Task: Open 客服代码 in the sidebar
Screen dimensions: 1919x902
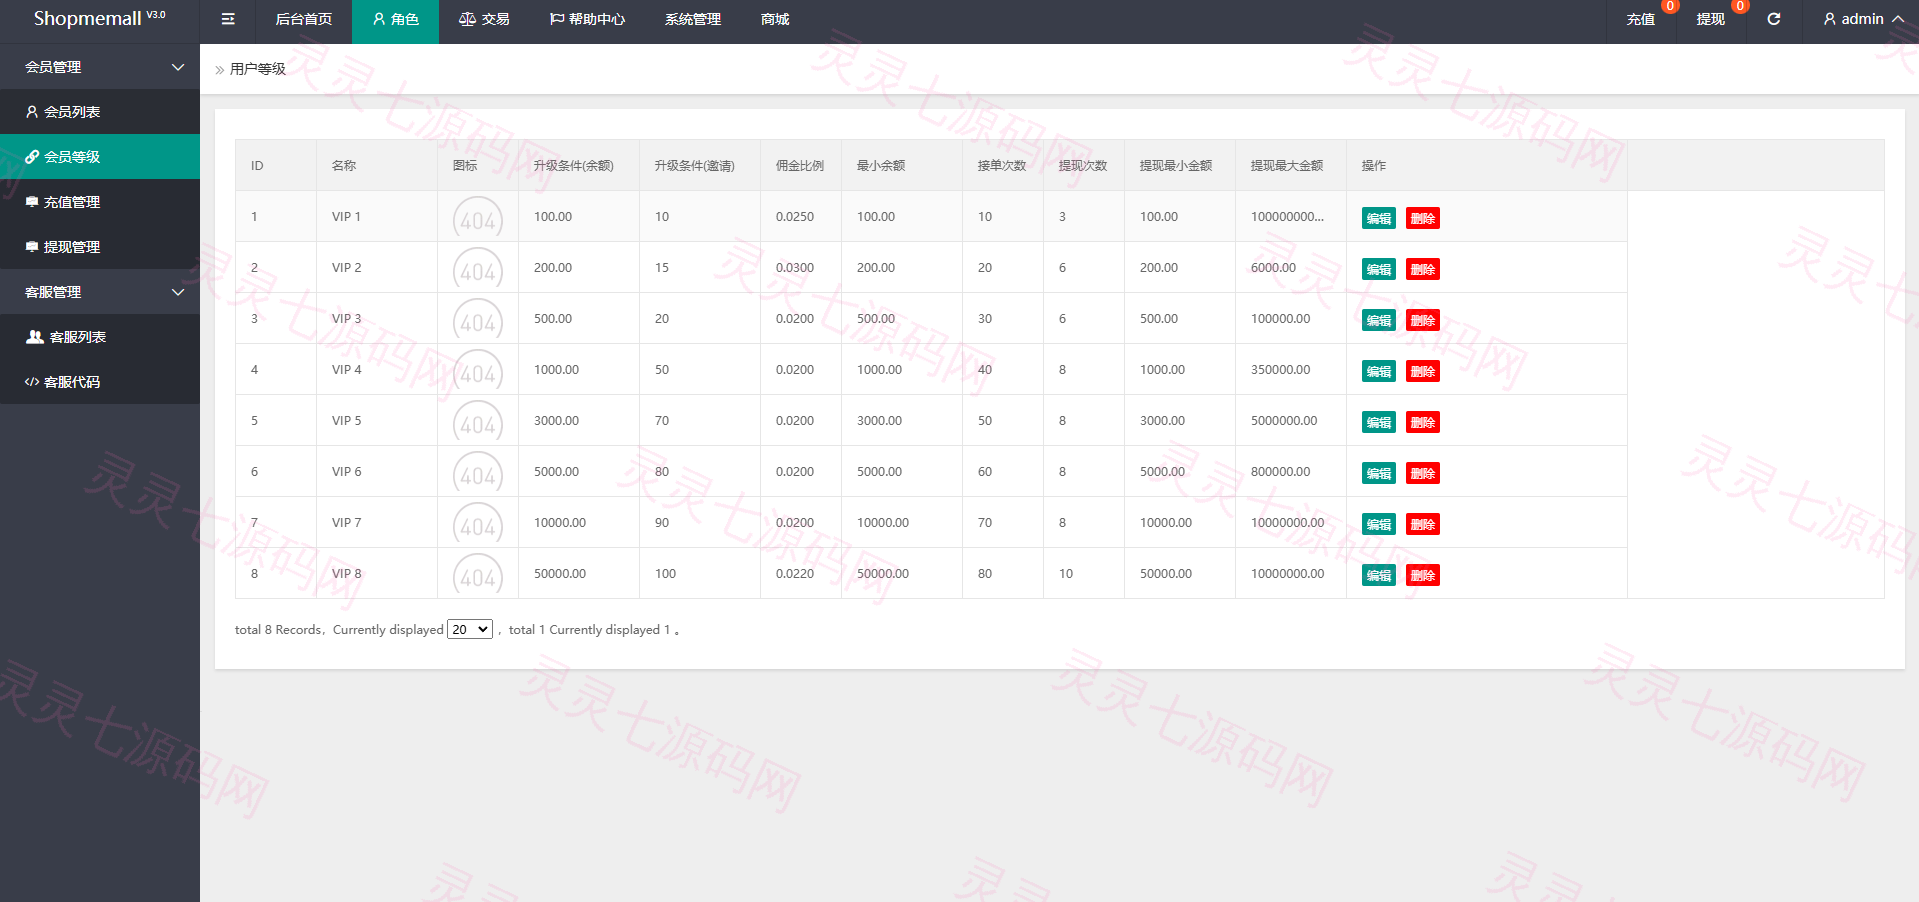Action: click(x=100, y=382)
